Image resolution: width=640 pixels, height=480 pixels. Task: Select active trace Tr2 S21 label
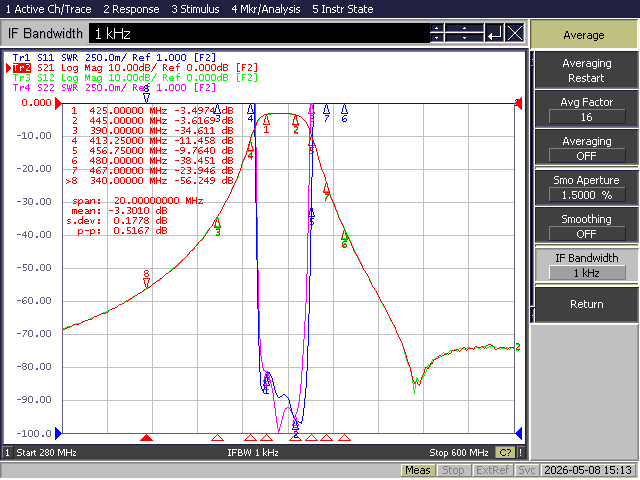click(x=135, y=68)
